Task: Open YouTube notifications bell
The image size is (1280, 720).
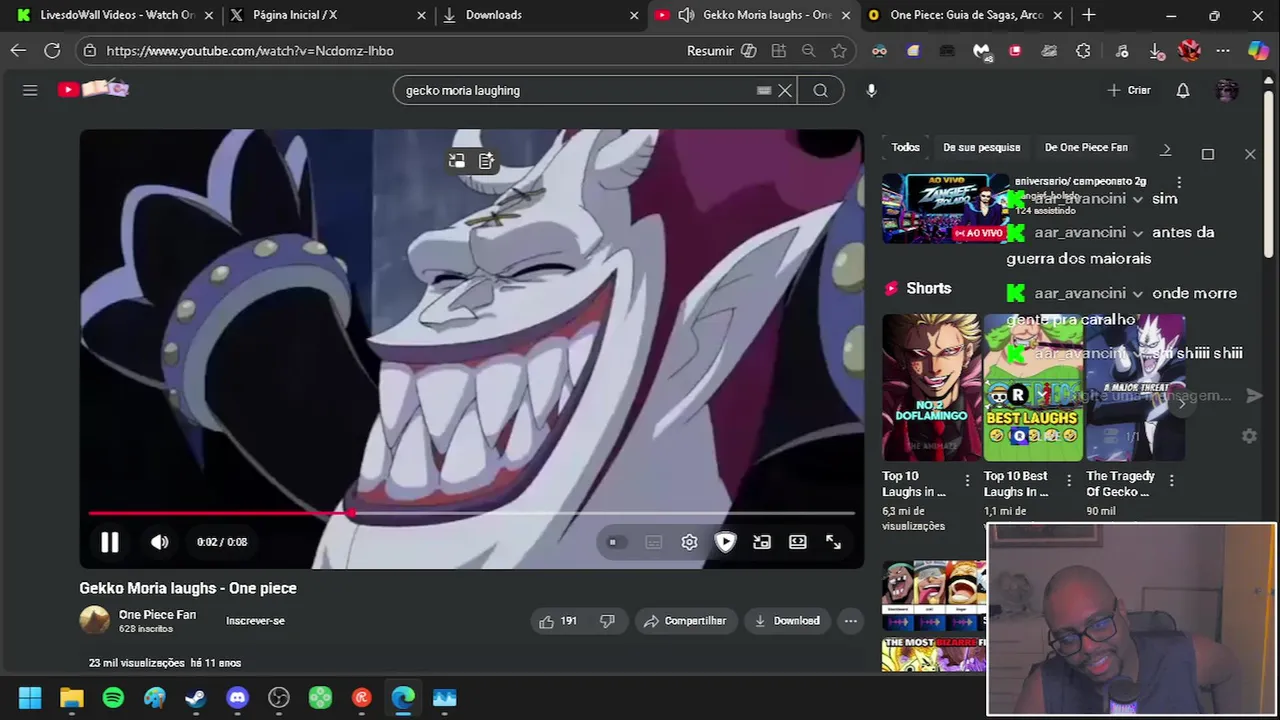Action: 1183,90
